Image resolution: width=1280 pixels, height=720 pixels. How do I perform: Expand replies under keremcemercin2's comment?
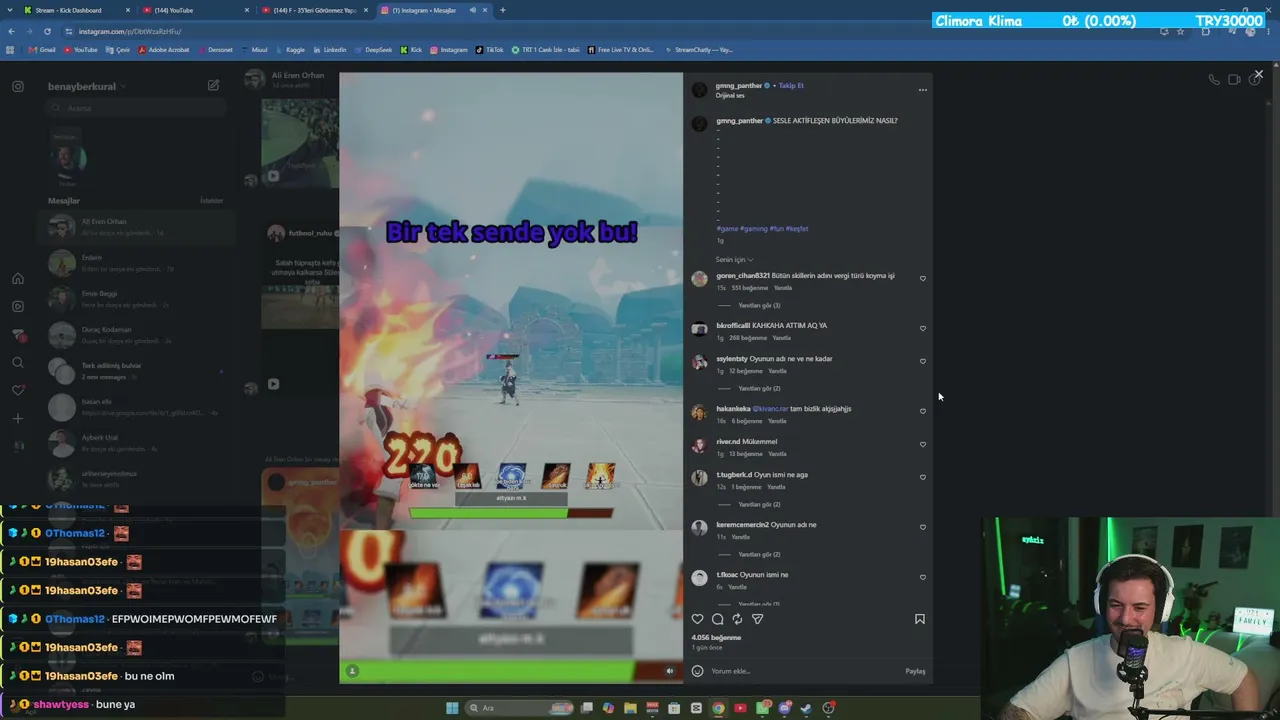(759, 554)
